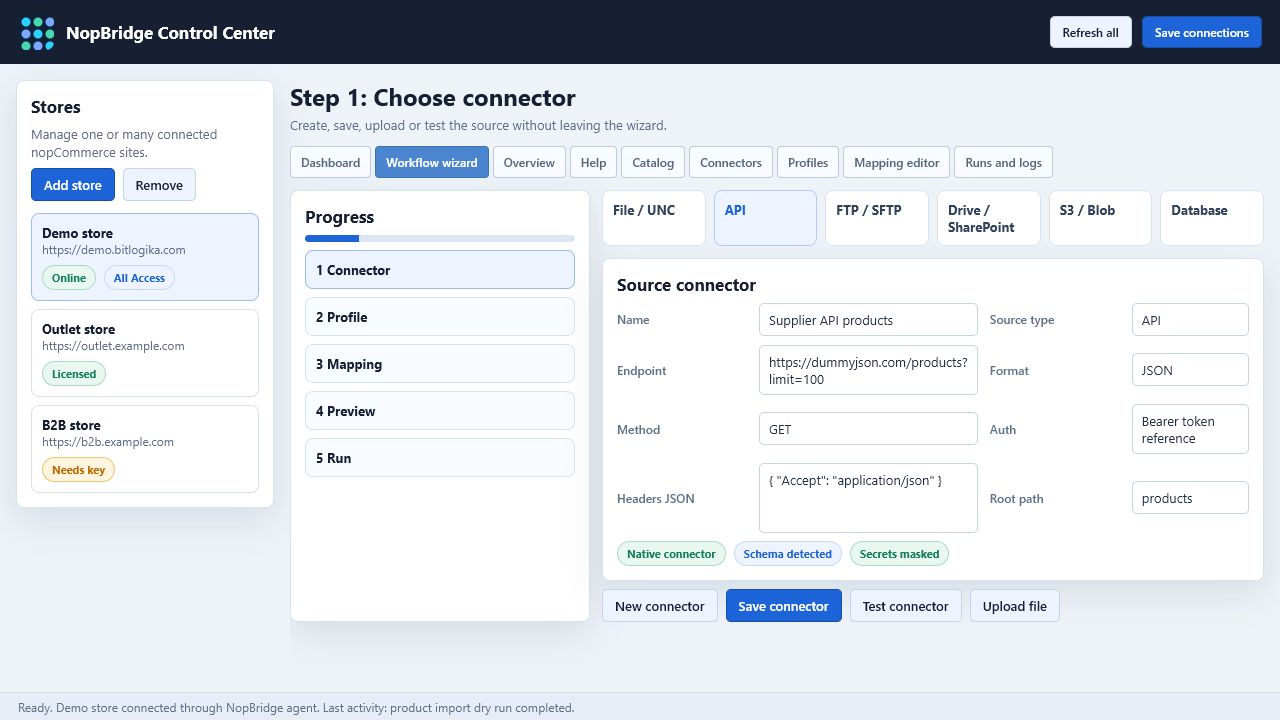Viewport: 1280px width, 720px height.
Task: Create a New connector
Action: (x=660, y=606)
